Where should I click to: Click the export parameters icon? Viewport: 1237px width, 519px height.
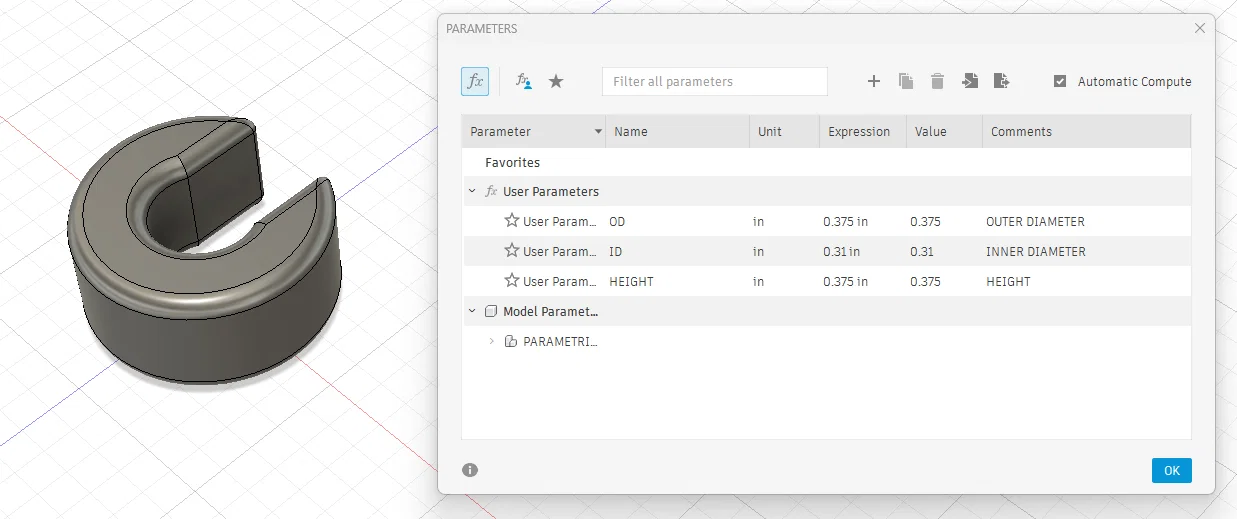click(1001, 81)
